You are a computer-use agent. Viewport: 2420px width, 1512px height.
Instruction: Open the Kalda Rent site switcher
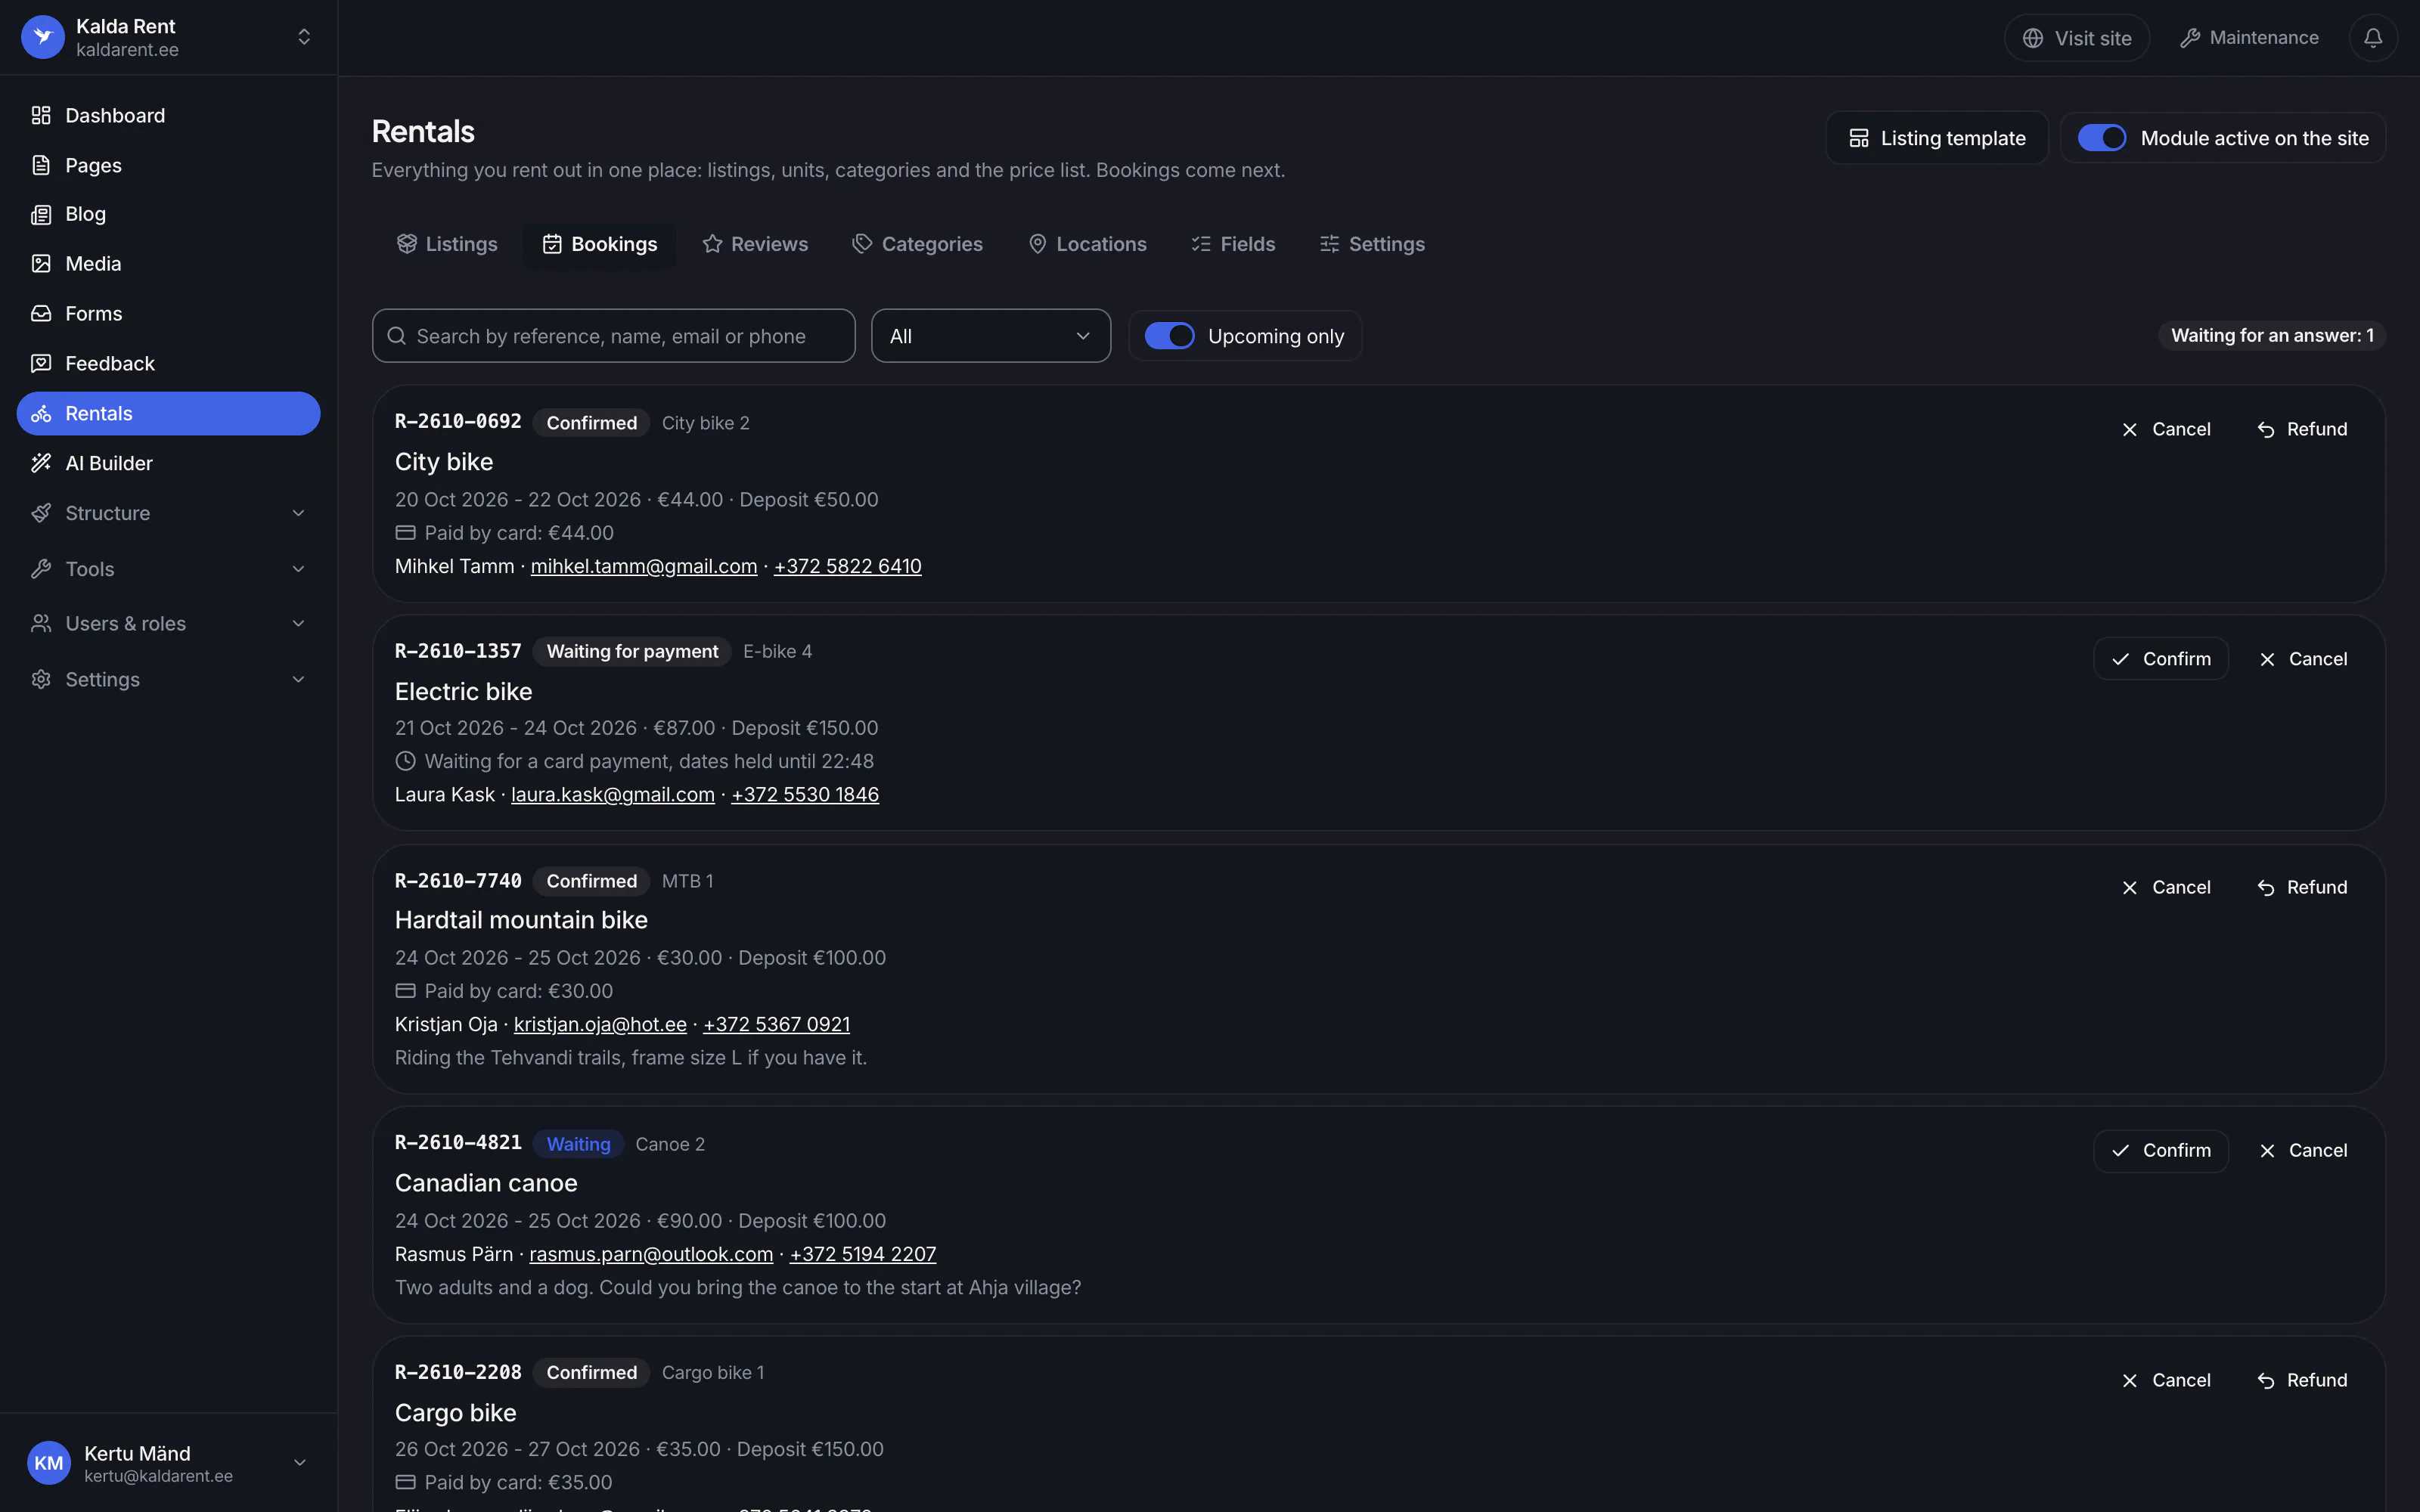point(168,37)
